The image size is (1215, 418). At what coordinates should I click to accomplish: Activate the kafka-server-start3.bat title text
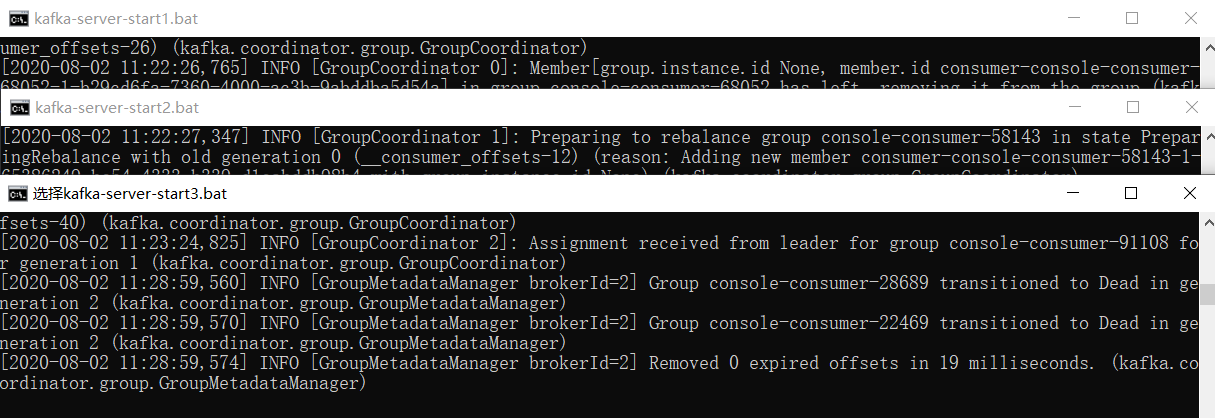click(130, 193)
